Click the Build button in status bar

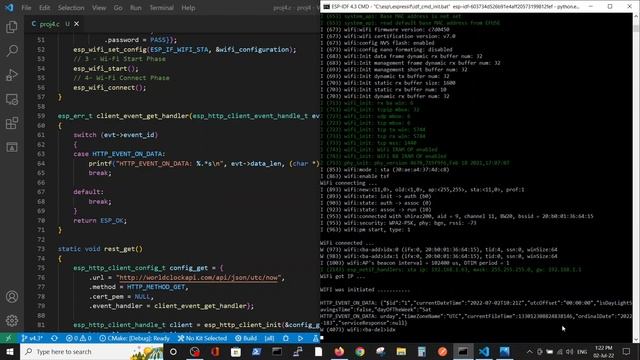coord(246,338)
